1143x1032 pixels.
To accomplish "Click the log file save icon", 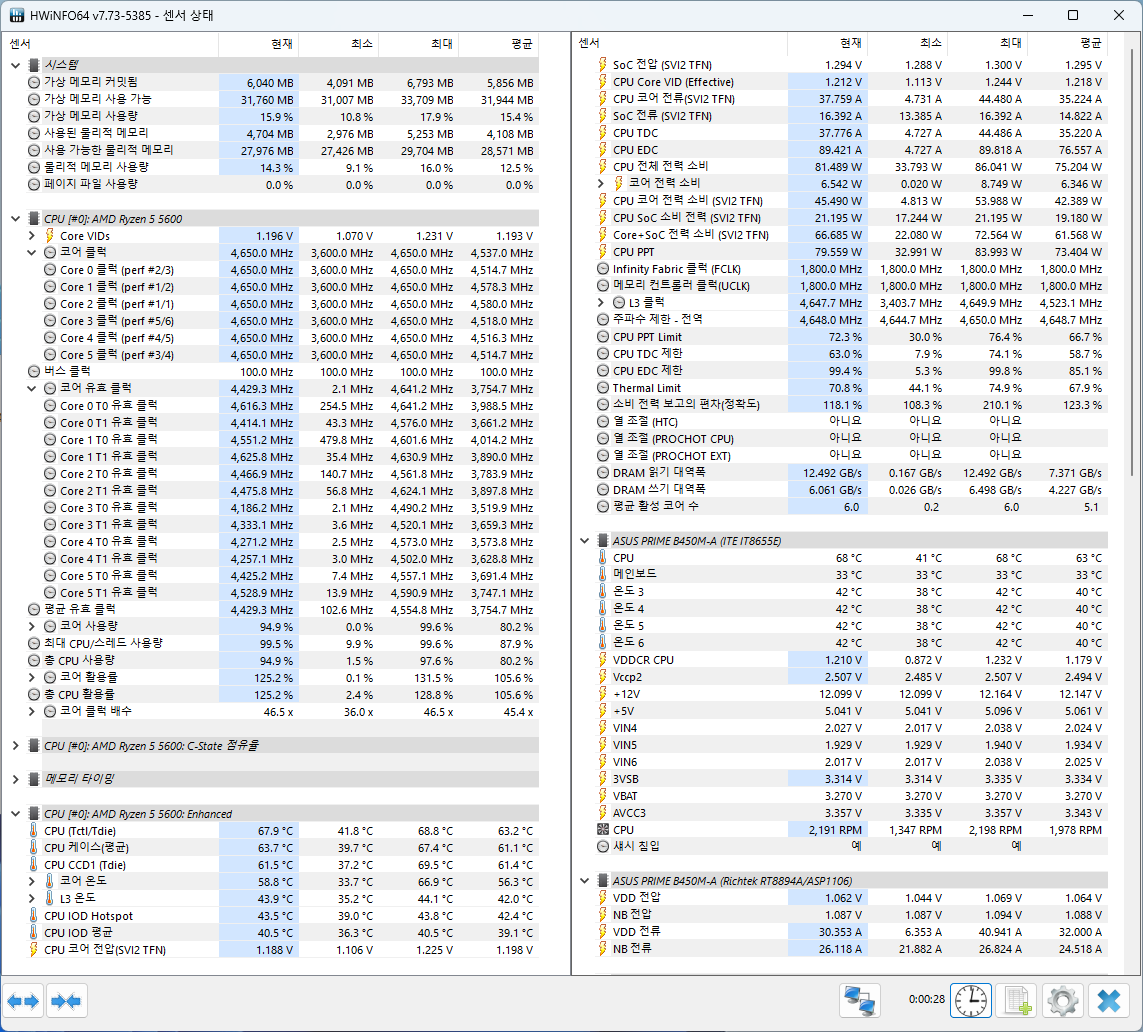I will 1017,1001.
